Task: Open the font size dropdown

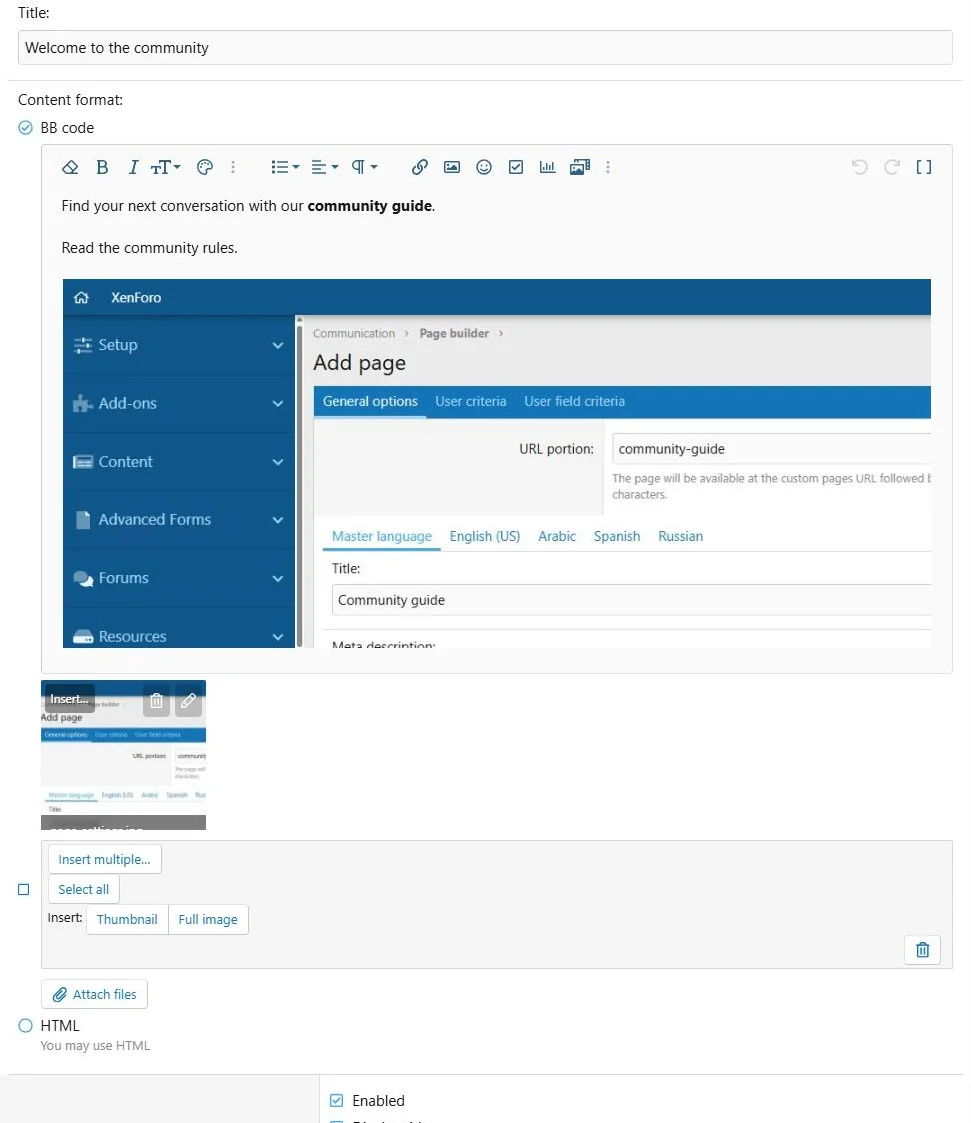Action: (165, 167)
